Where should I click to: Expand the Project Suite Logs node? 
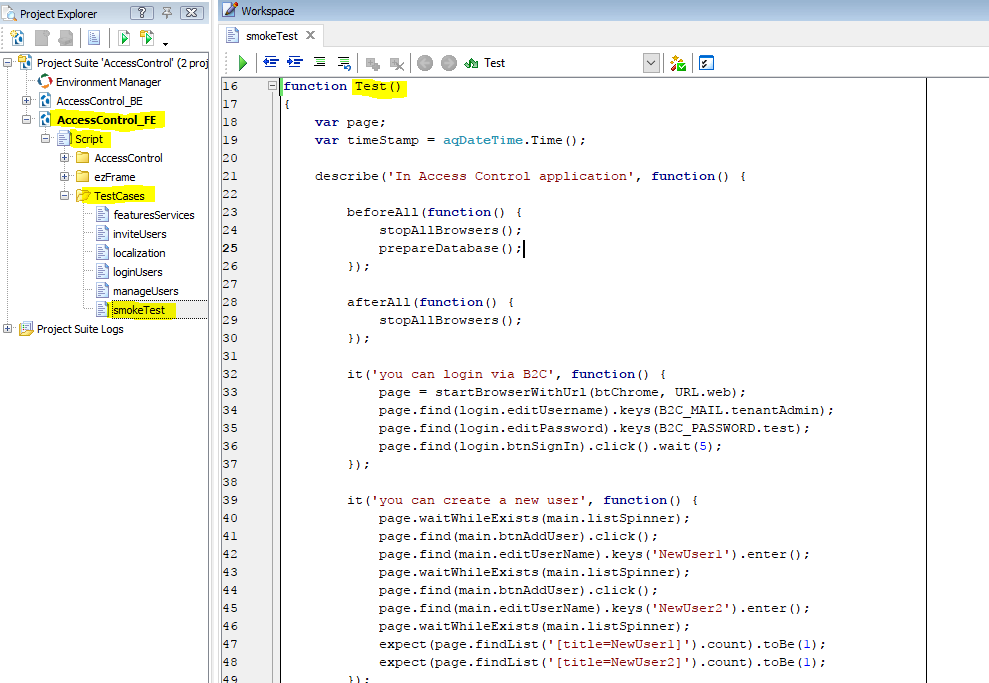click(x=8, y=329)
